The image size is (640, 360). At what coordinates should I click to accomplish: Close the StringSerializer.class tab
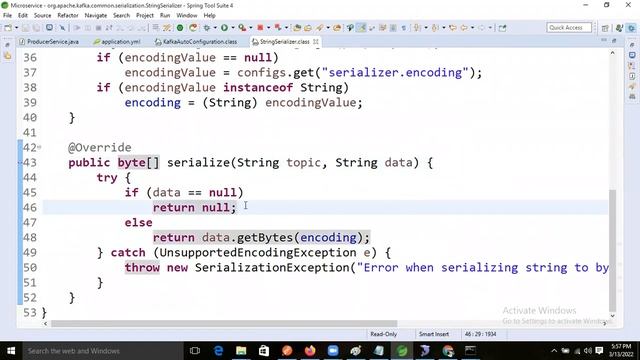tap(316, 42)
